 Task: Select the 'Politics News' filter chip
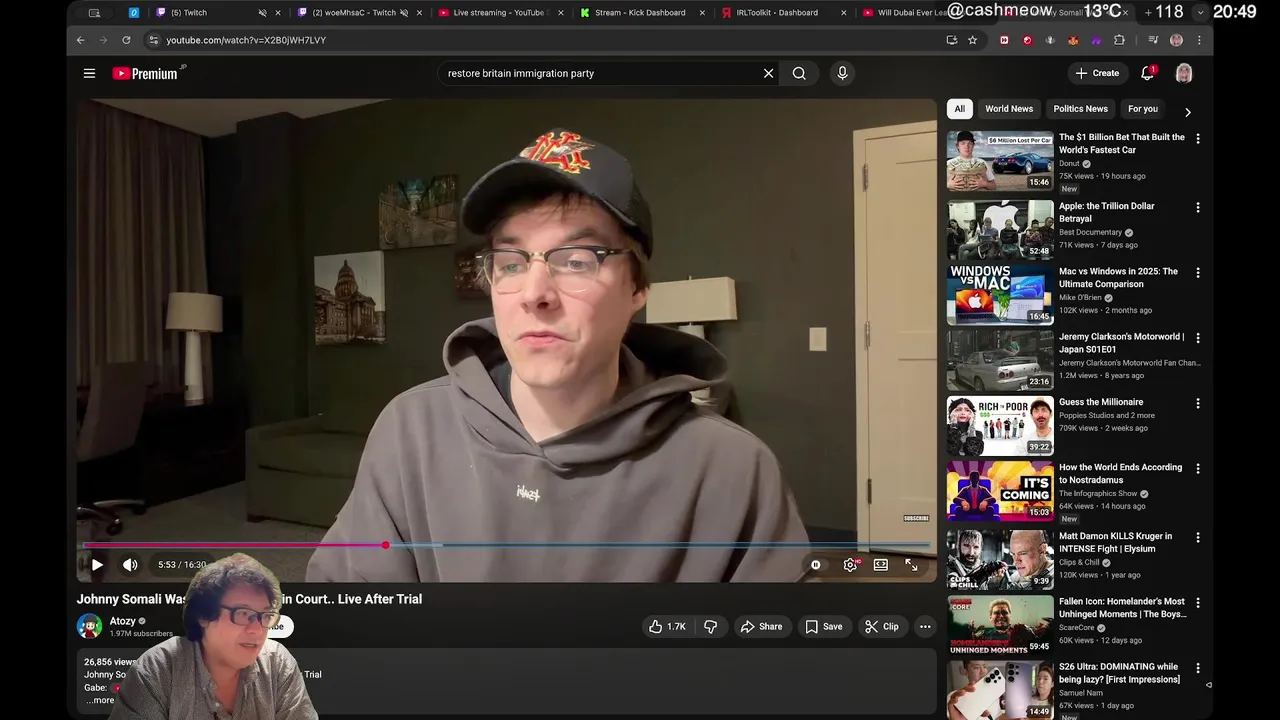1080,109
